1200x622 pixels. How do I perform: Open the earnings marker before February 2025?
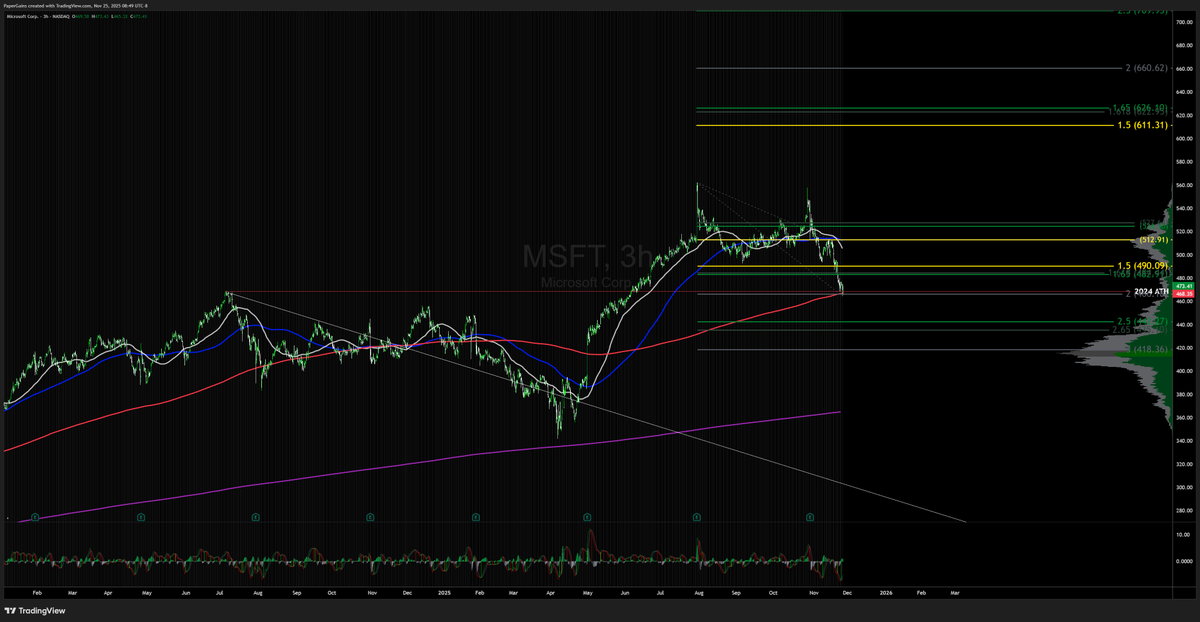point(477,517)
